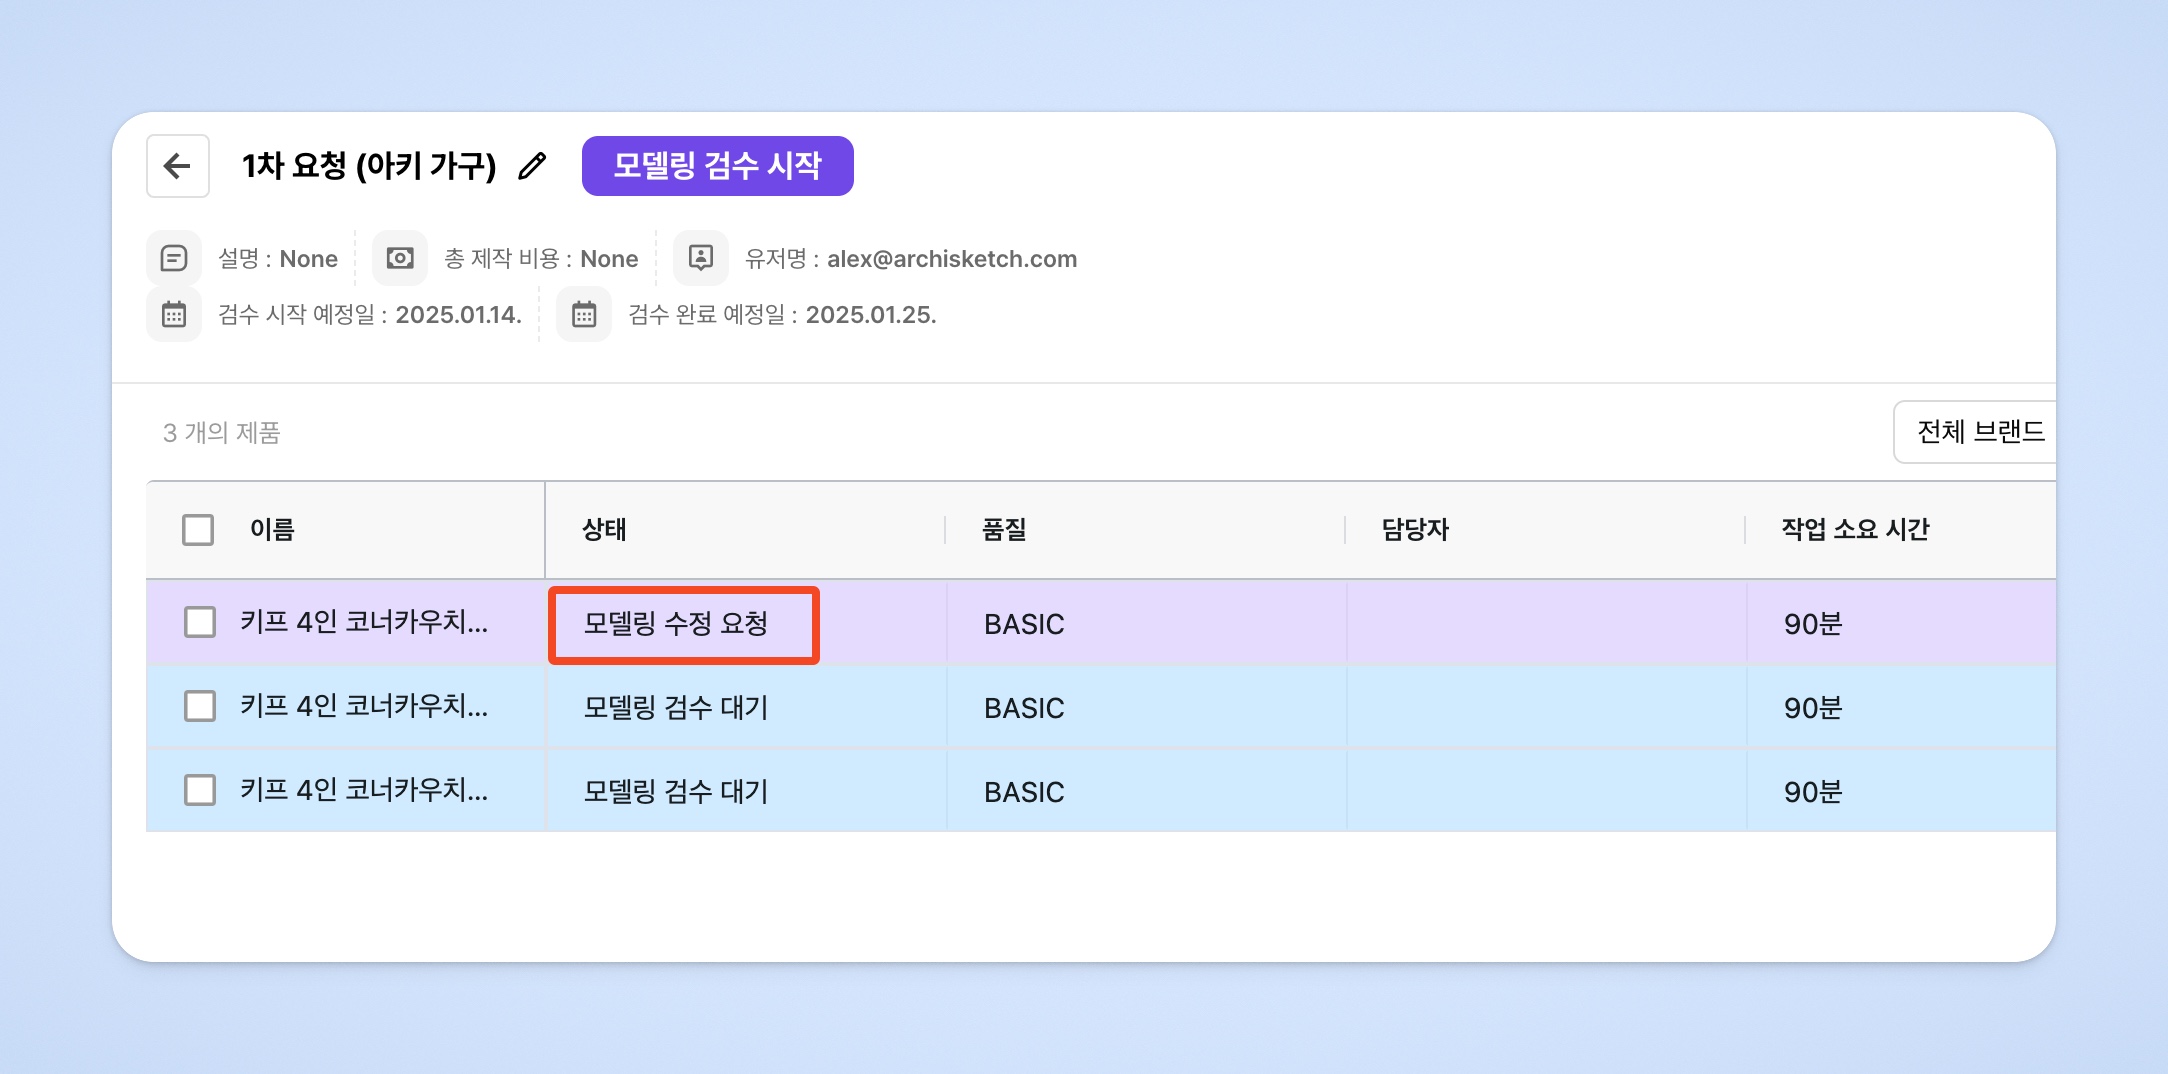
Task: Click the user name profile icon
Action: pyautogui.click(x=701, y=259)
